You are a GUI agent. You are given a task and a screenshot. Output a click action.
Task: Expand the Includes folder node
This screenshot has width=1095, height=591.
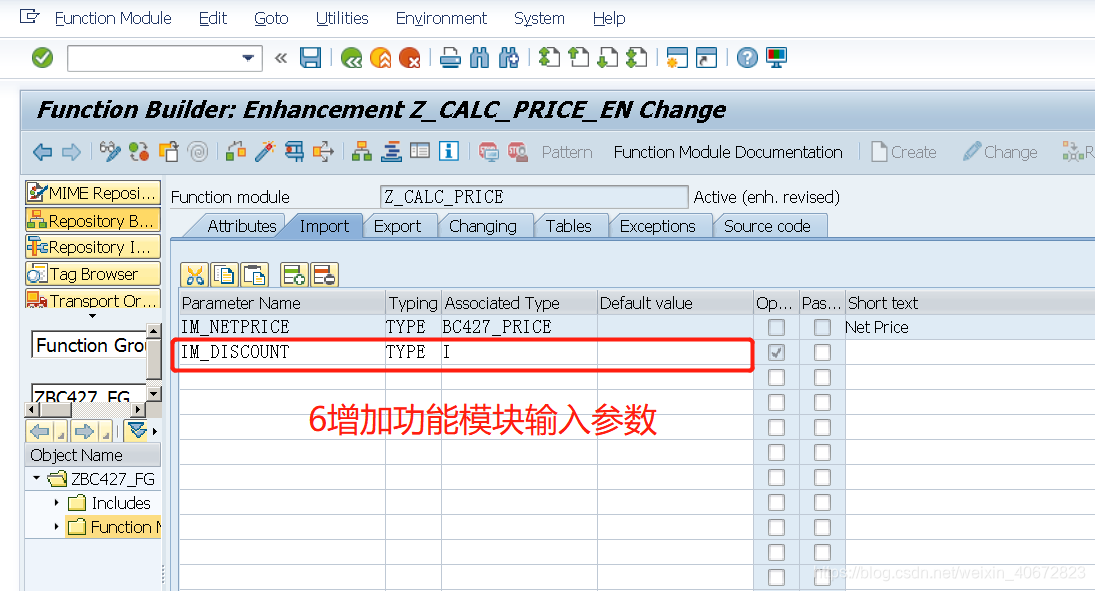click(x=57, y=503)
